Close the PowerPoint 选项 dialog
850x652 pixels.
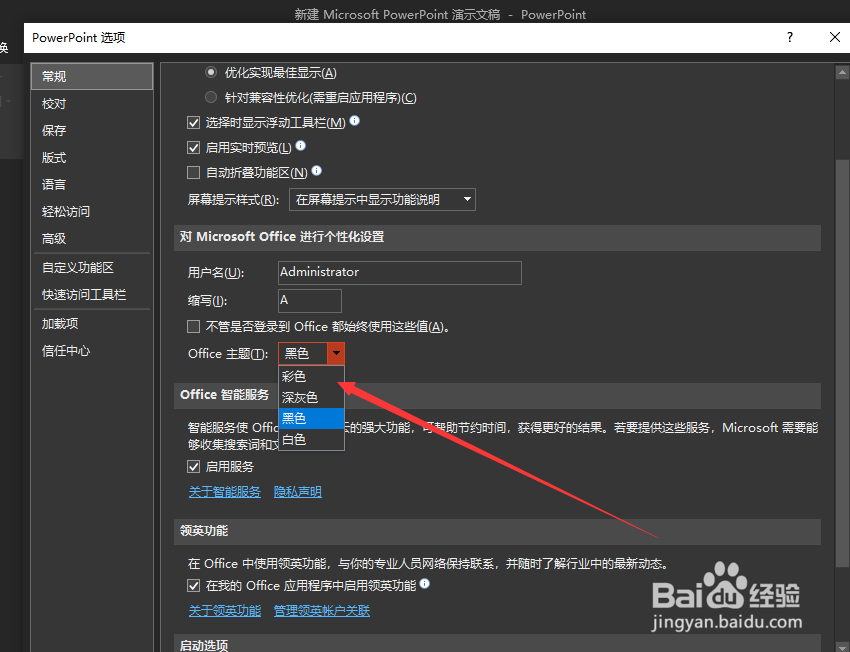pyautogui.click(x=835, y=37)
